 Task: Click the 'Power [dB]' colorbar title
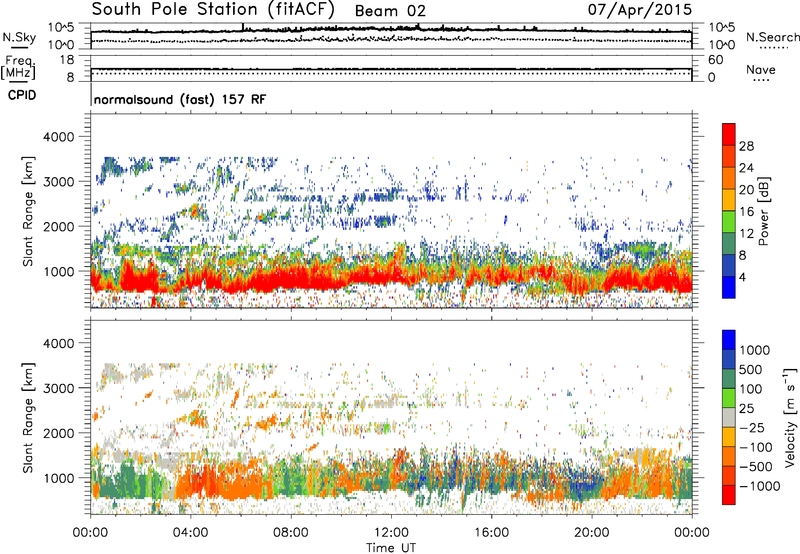pos(763,211)
